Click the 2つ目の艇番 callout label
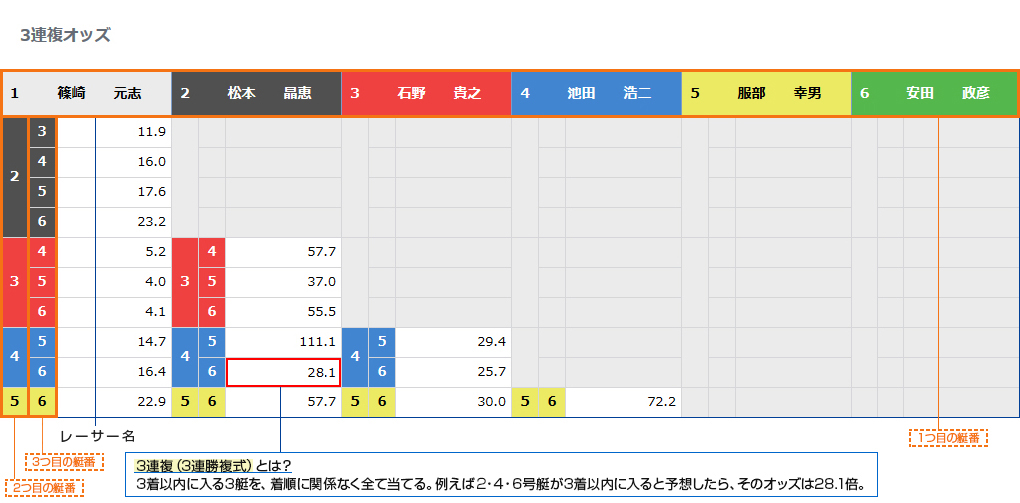This screenshot has width=1020, height=503. [45, 487]
